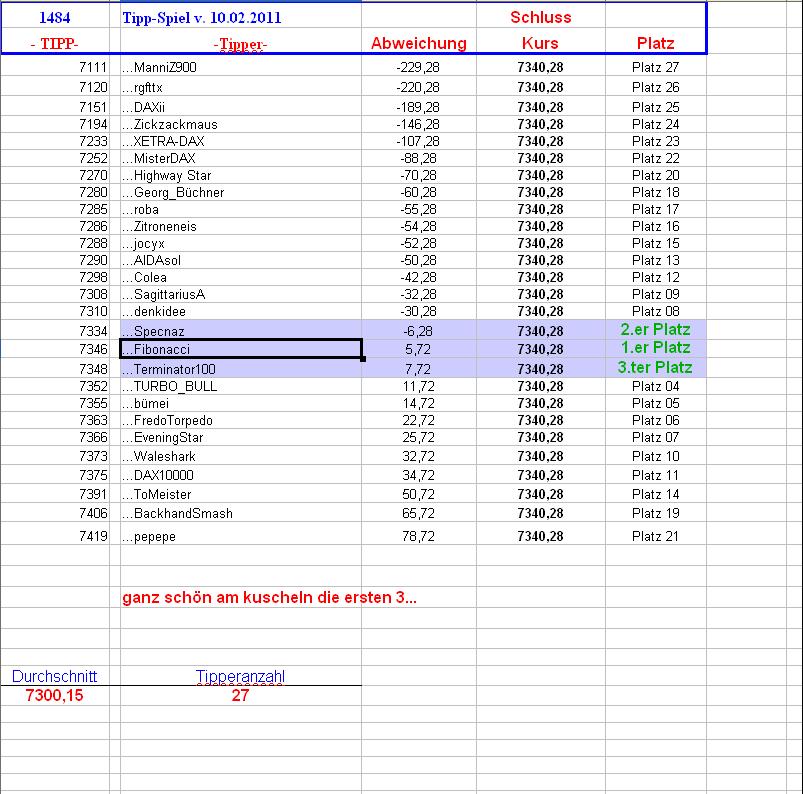Select '...MisterDAX' tipper cell
Image resolution: width=803 pixels, height=794 pixels.
click(x=241, y=158)
